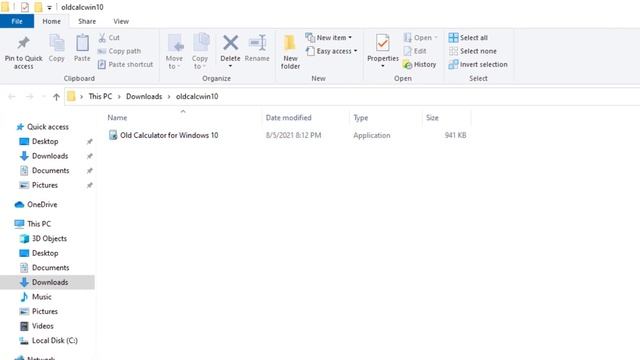Click the Paste clipboard icon

82,43
